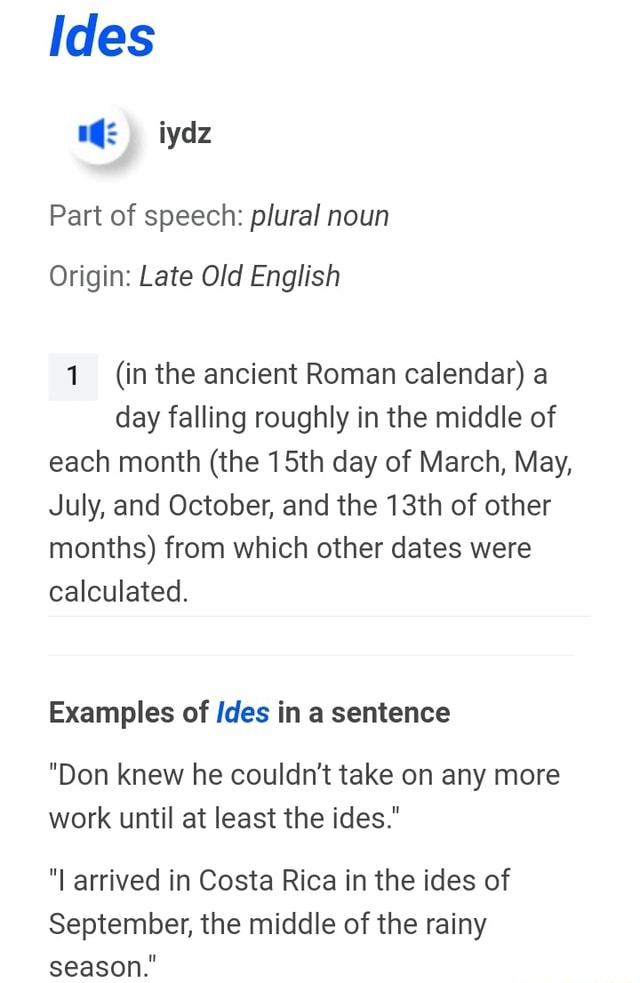Image resolution: width=640 pixels, height=983 pixels.
Task: Open the Ides link in the examples heading
Action: [x=243, y=712]
